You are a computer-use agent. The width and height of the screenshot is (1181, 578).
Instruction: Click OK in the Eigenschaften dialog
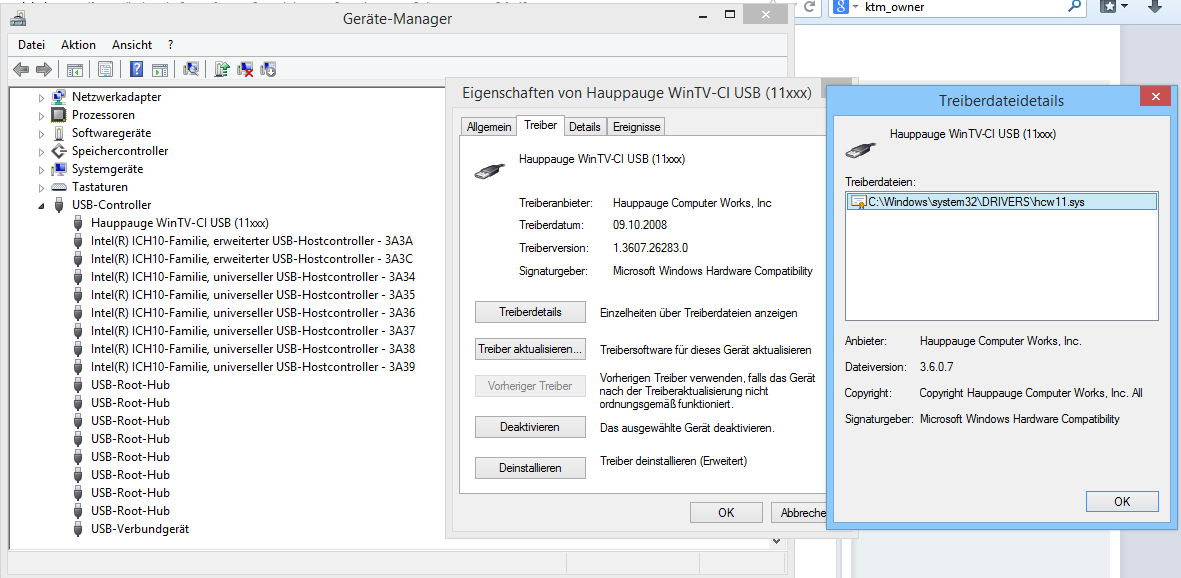tap(725, 512)
